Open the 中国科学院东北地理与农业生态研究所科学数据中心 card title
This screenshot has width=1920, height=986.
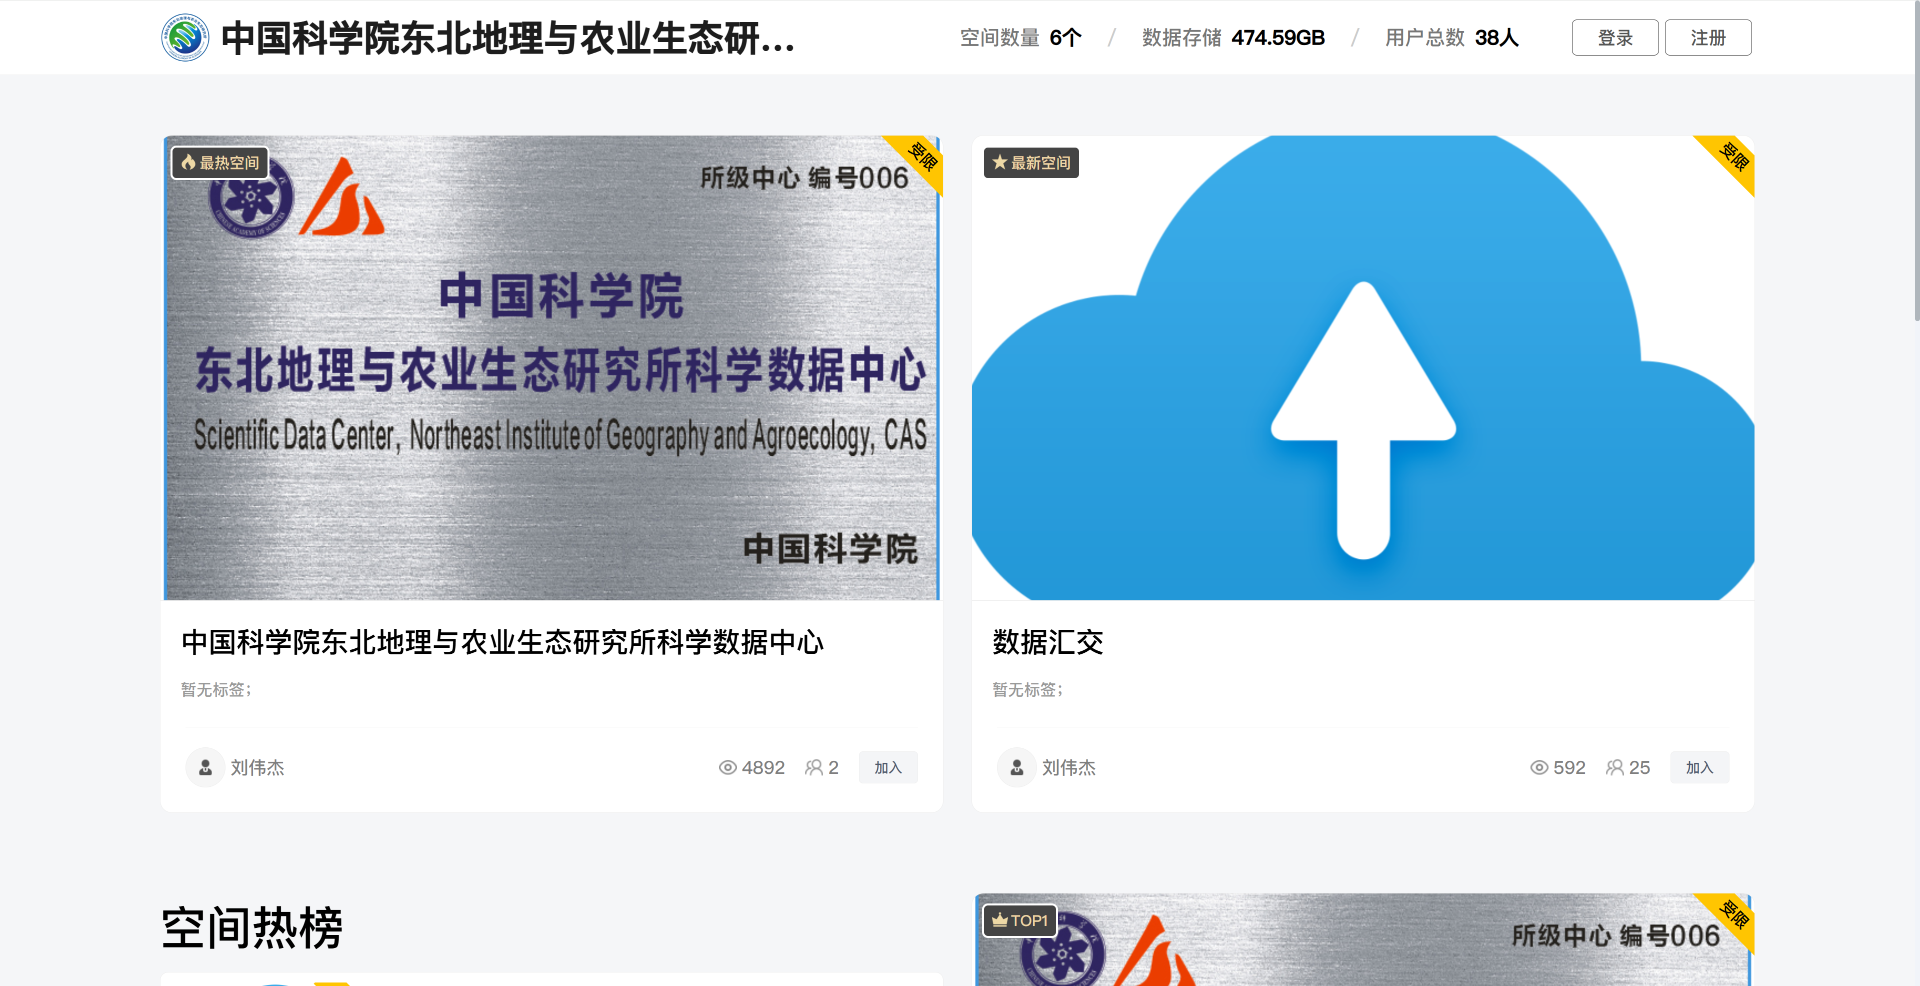point(503,642)
